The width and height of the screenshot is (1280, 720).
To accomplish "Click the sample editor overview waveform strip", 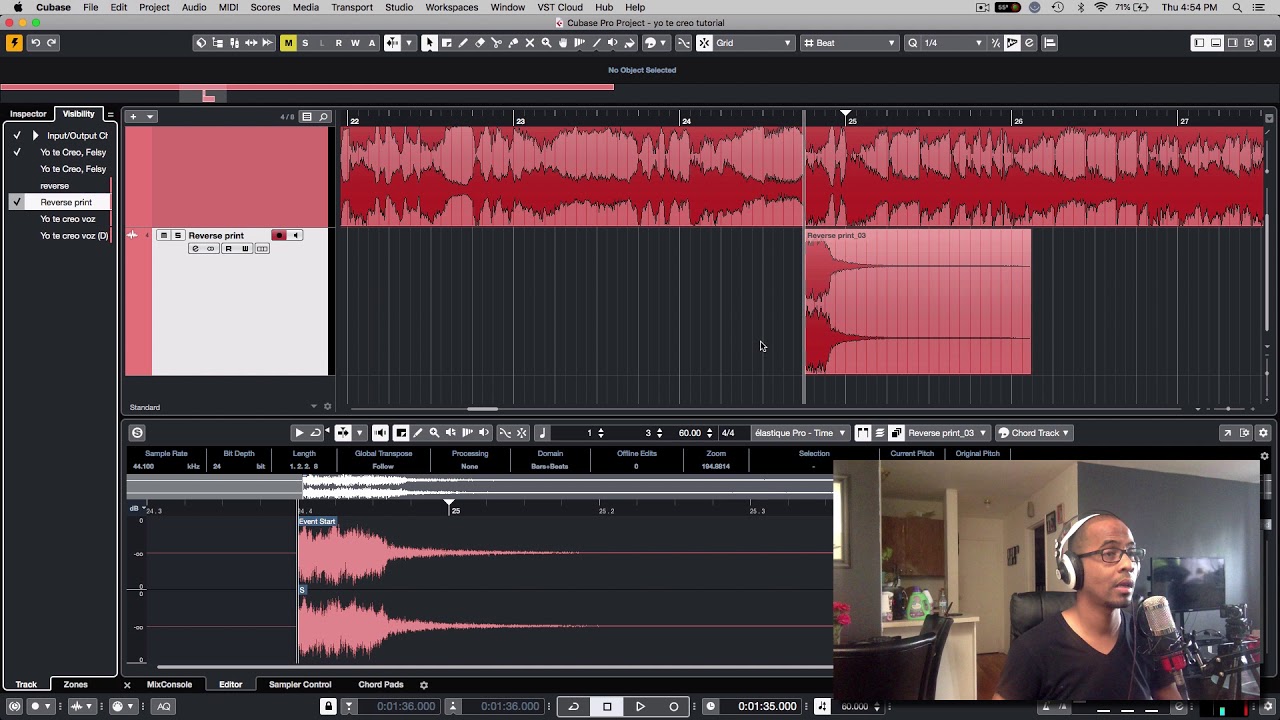I will click(480, 487).
